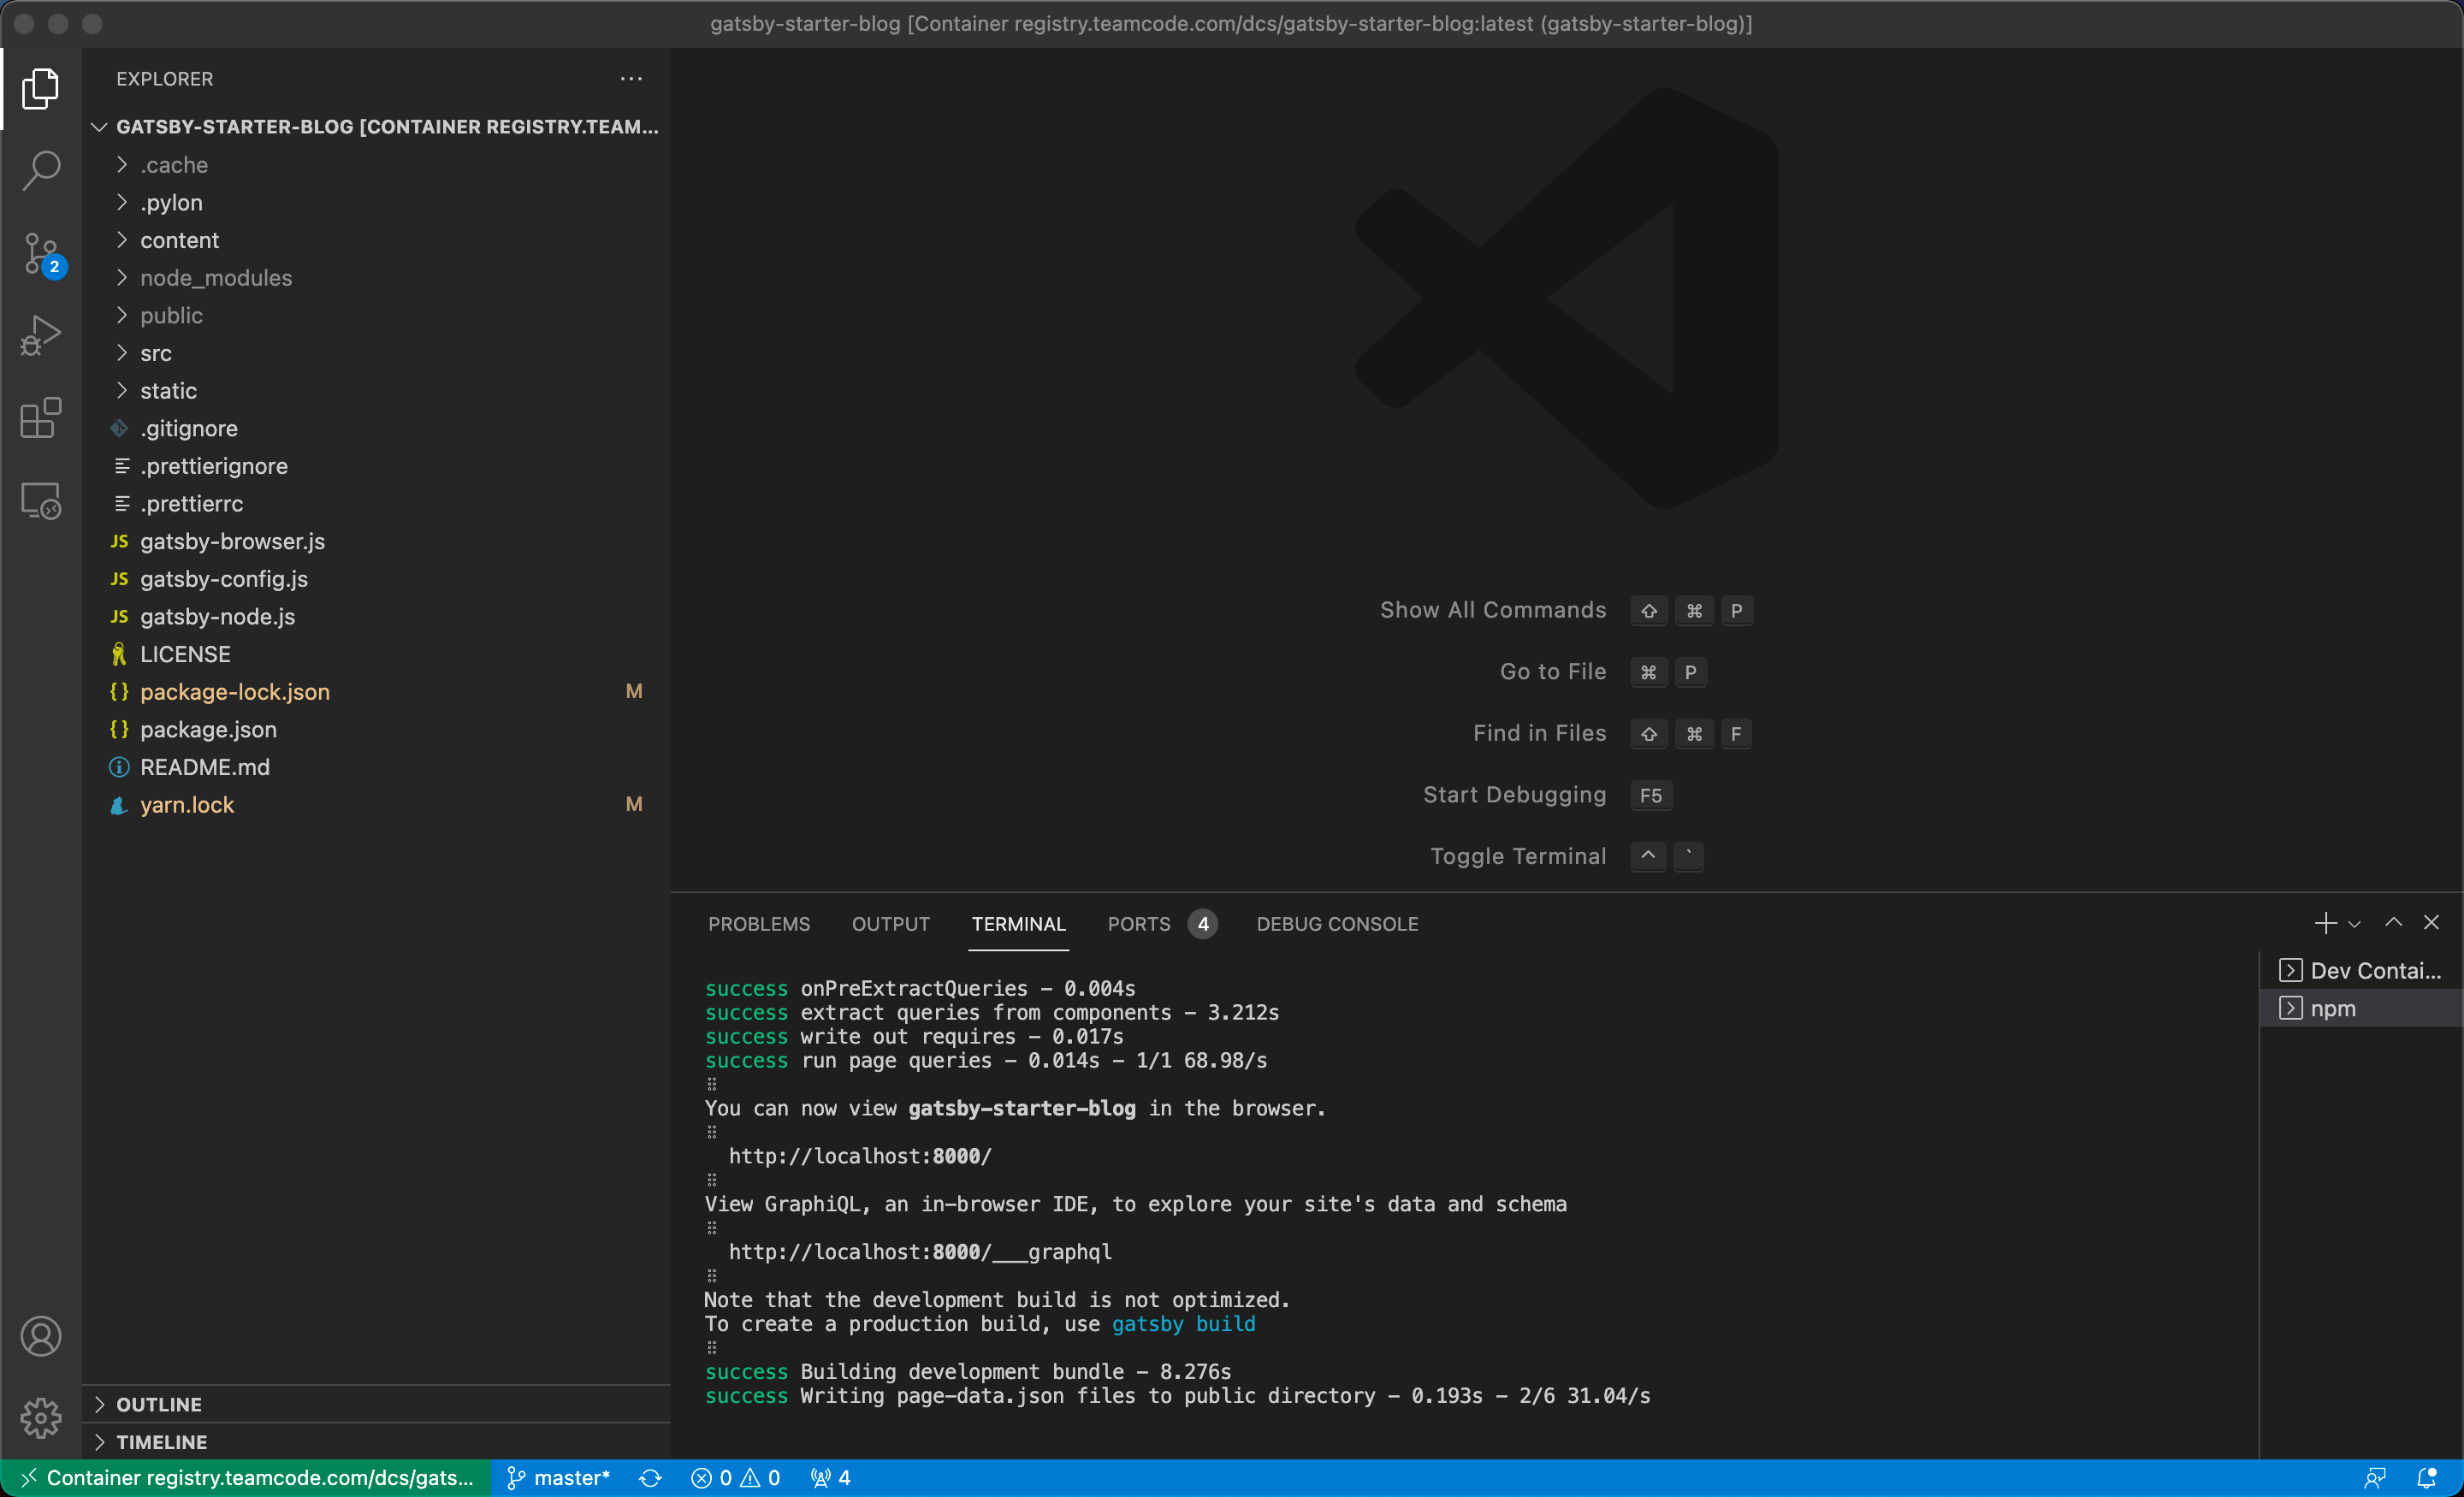The height and width of the screenshot is (1497, 2464).
Task: Open the Remote Explorer icon
Action: coord(41,501)
